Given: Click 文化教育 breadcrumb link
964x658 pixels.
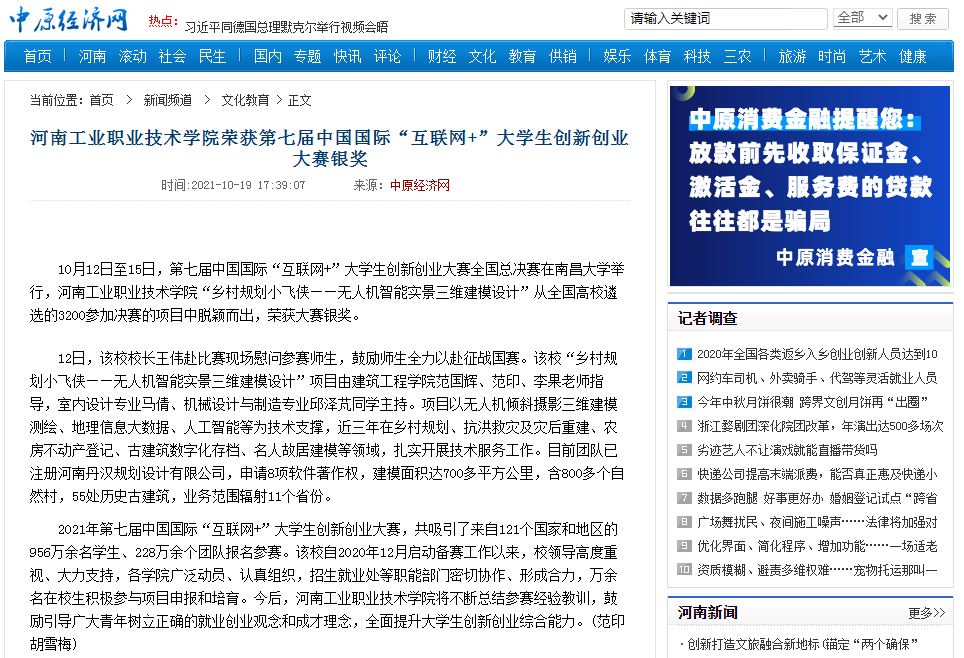Looking at the screenshot, I should [245, 100].
